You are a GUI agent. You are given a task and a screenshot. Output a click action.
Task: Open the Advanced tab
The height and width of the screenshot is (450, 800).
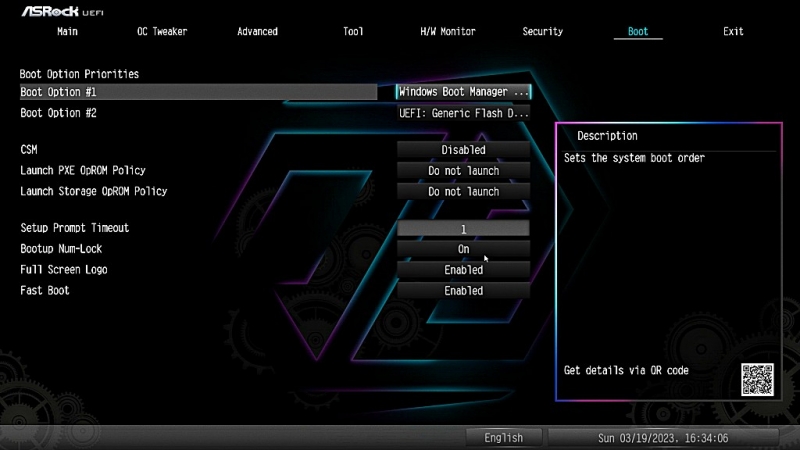[257, 32]
